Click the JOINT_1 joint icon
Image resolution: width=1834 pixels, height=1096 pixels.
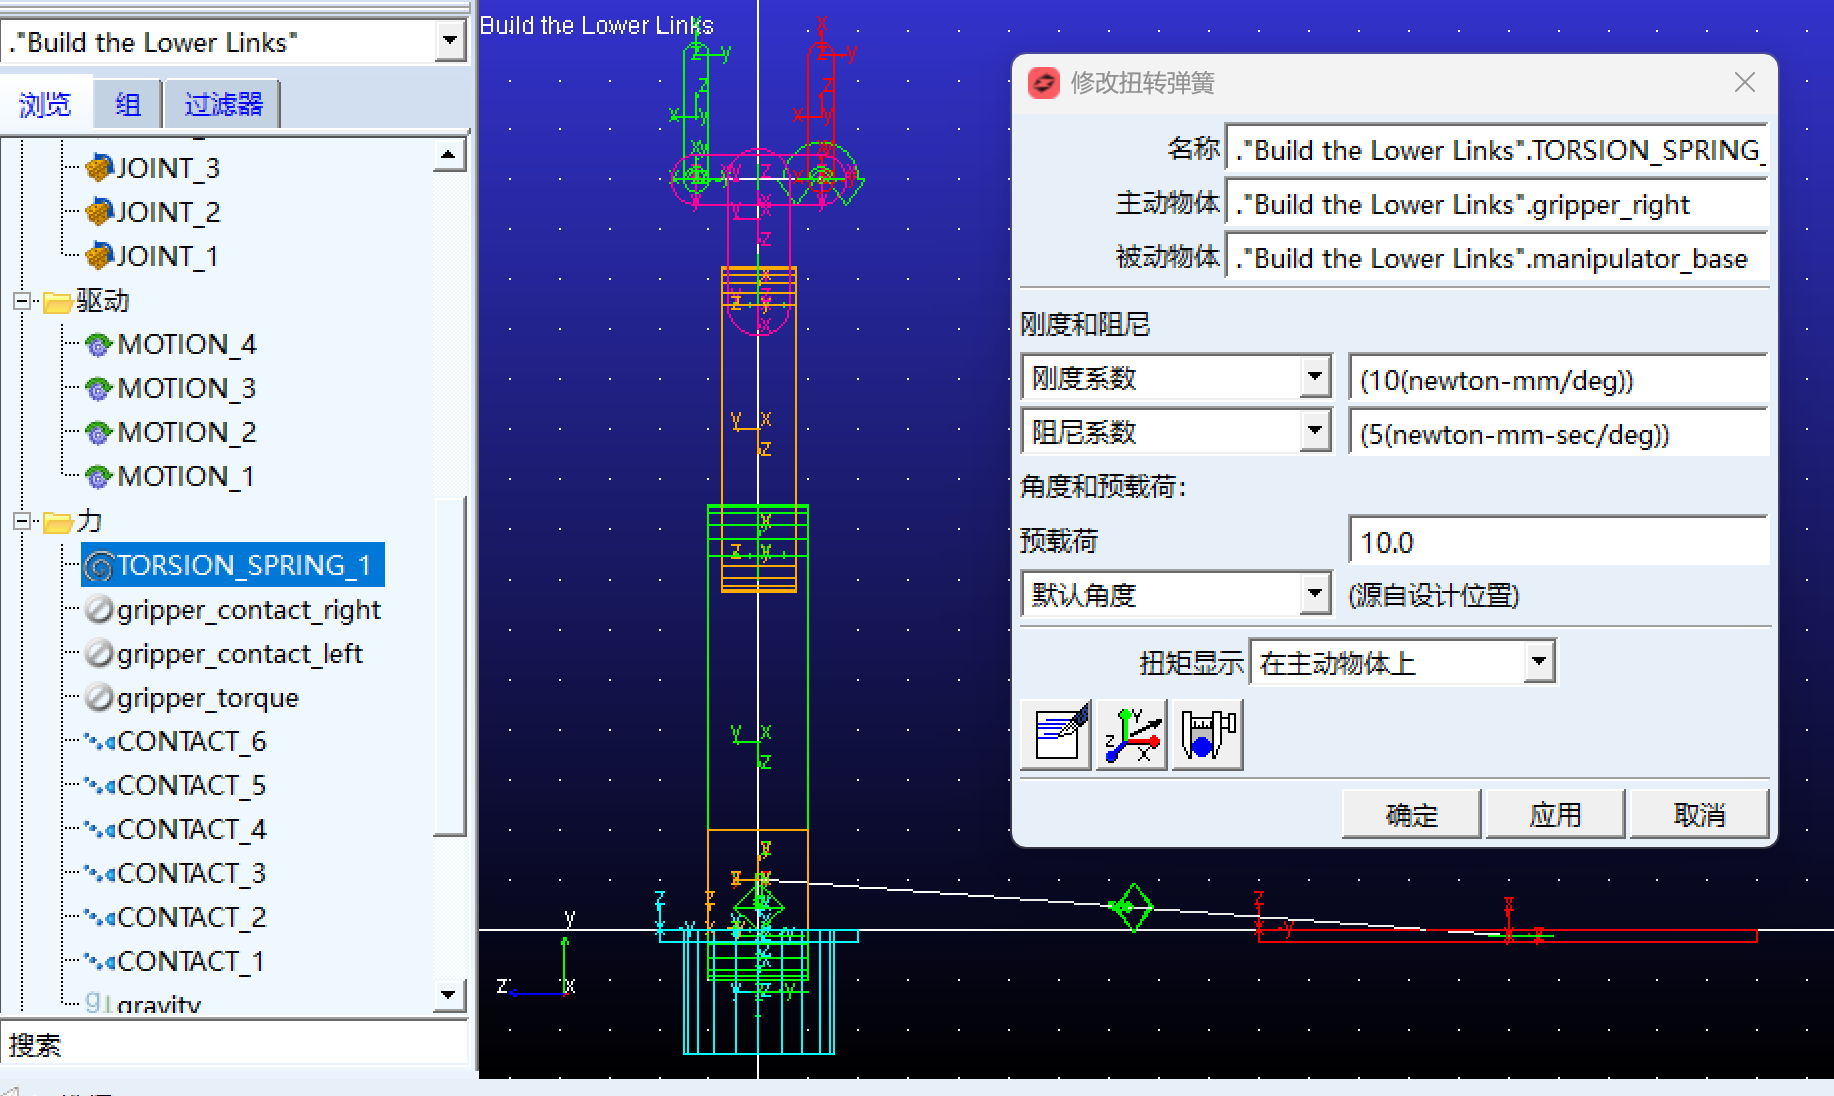coord(99,256)
